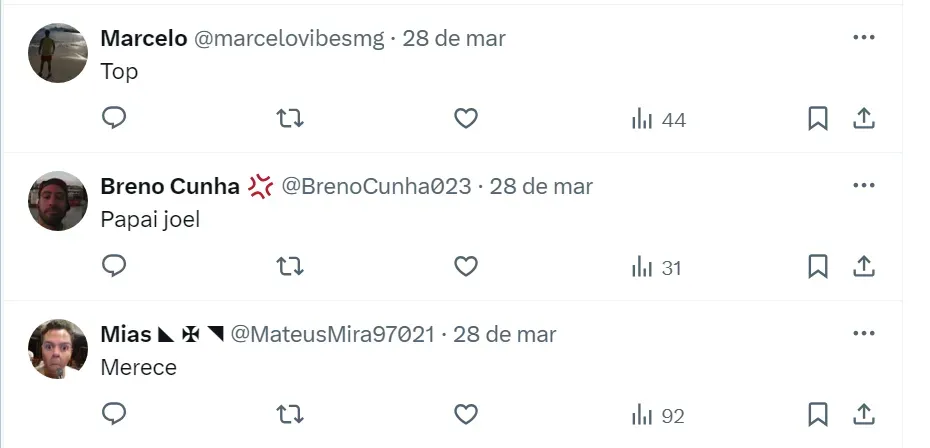The height and width of the screenshot is (448, 930).
Task: Bookmark Marcelo's tweet
Action: tap(818, 119)
